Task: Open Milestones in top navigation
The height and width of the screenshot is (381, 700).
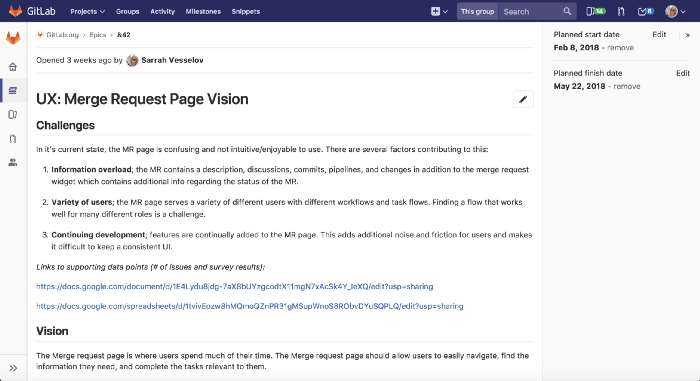Action: (x=203, y=12)
